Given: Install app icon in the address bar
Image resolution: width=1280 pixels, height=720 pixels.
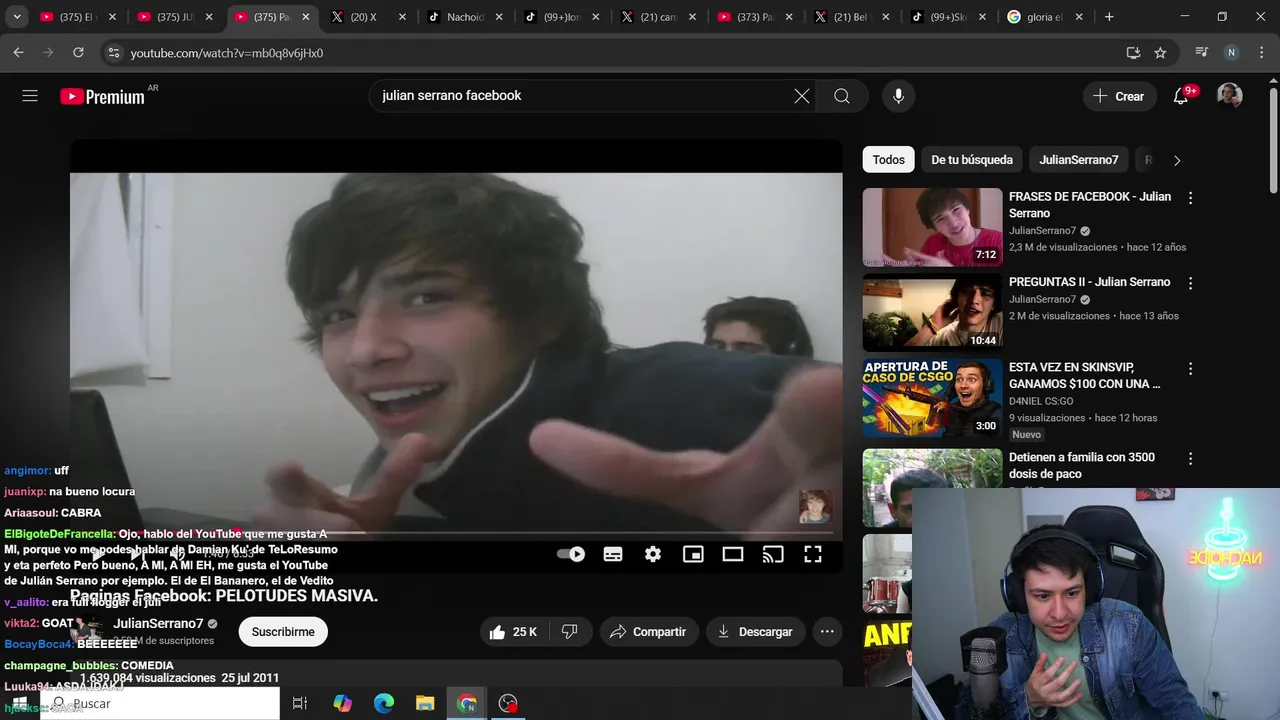Looking at the screenshot, I should (x=1133, y=53).
